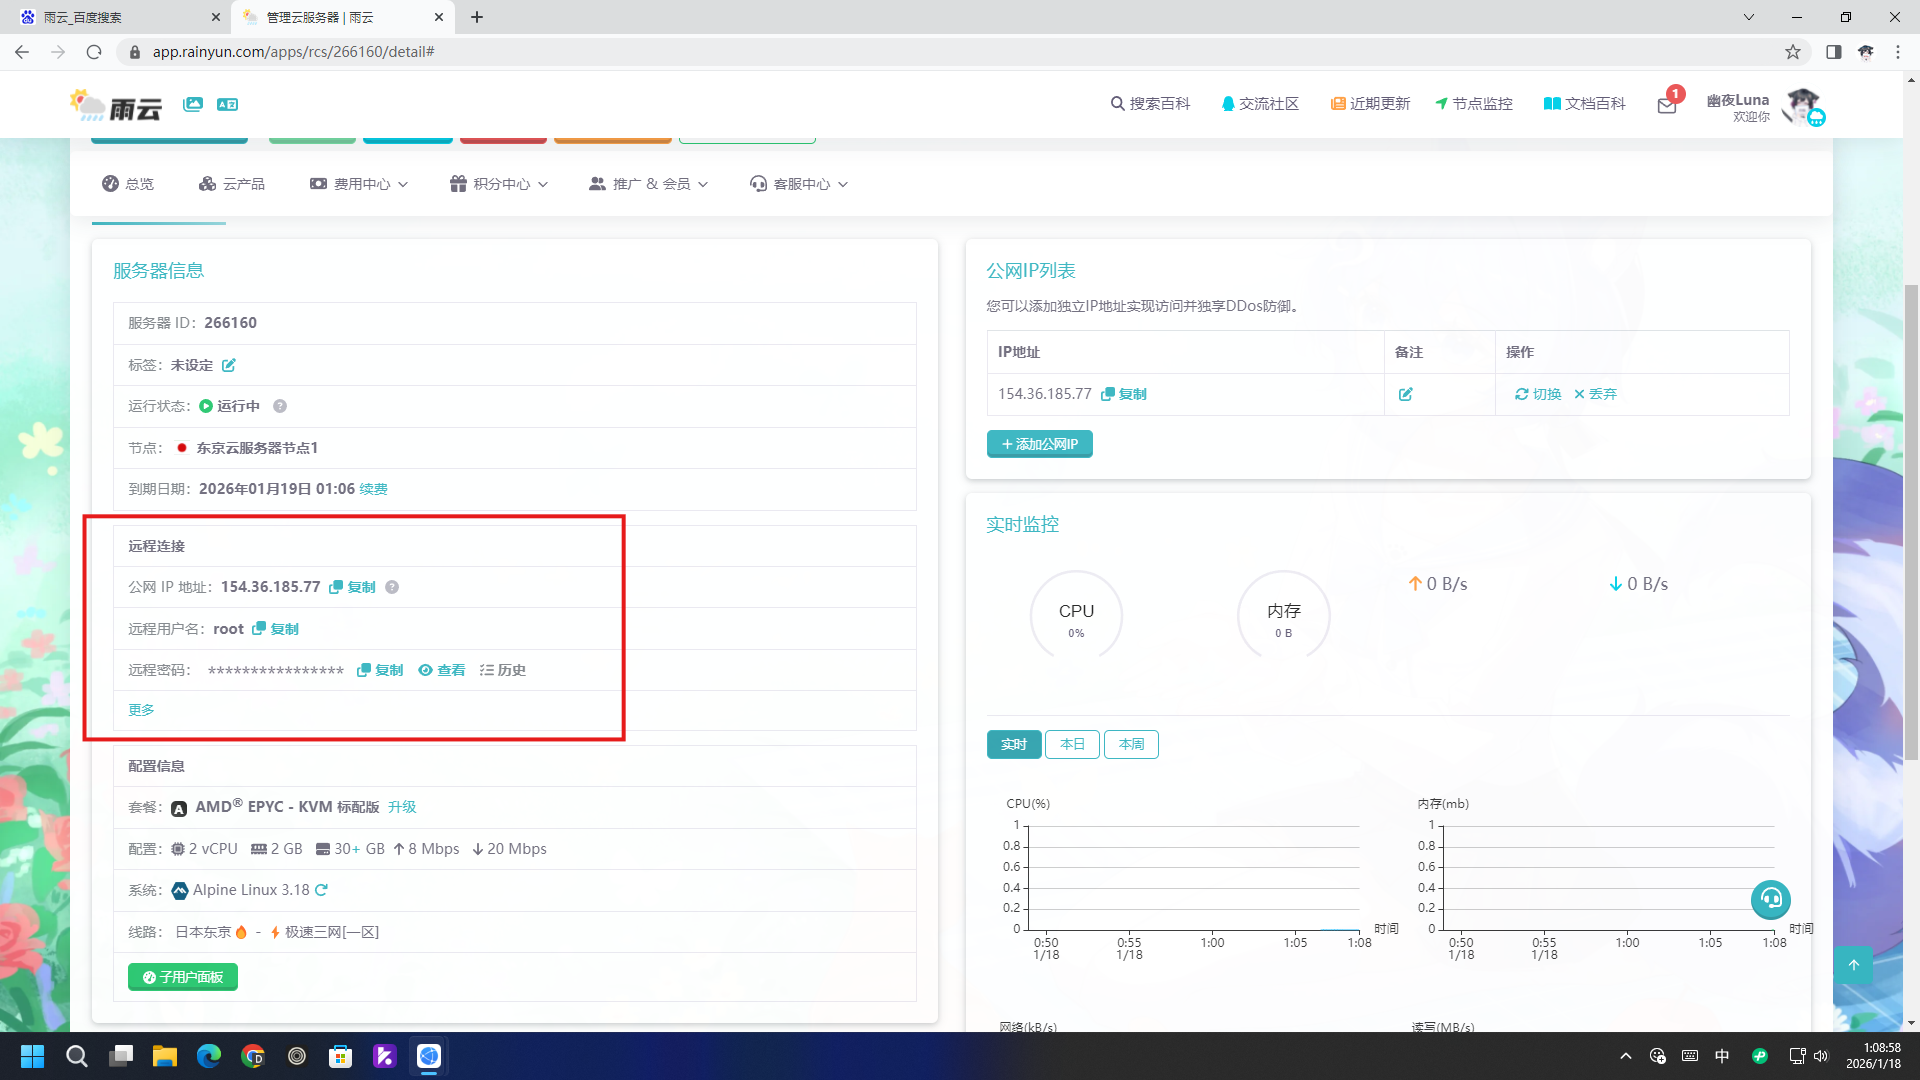Screen dimensions: 1920x1080
Task: Click the run status help question icon
Action: [x=280, y=406]
